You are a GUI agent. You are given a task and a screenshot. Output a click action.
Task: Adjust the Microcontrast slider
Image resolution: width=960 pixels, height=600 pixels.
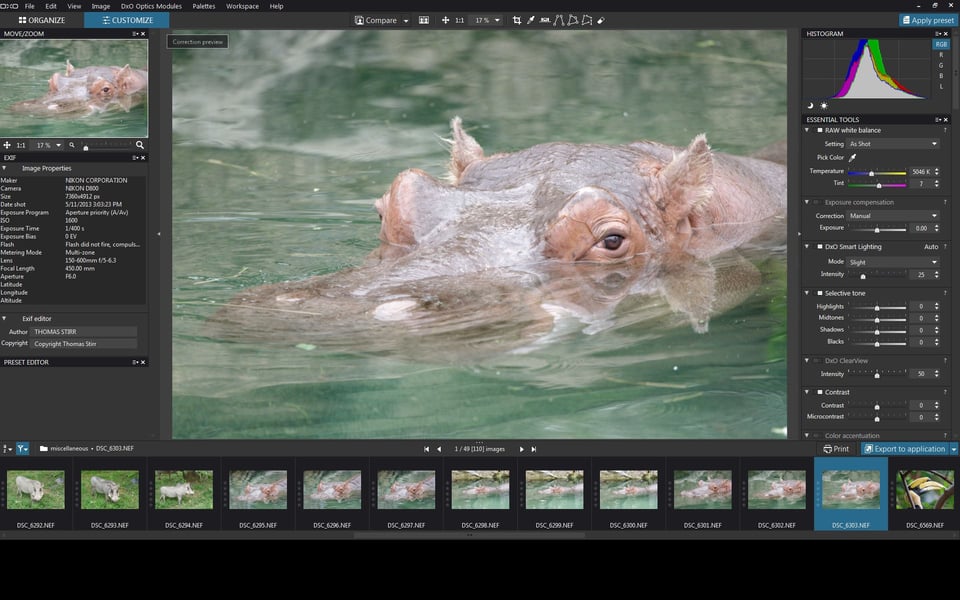877,419
